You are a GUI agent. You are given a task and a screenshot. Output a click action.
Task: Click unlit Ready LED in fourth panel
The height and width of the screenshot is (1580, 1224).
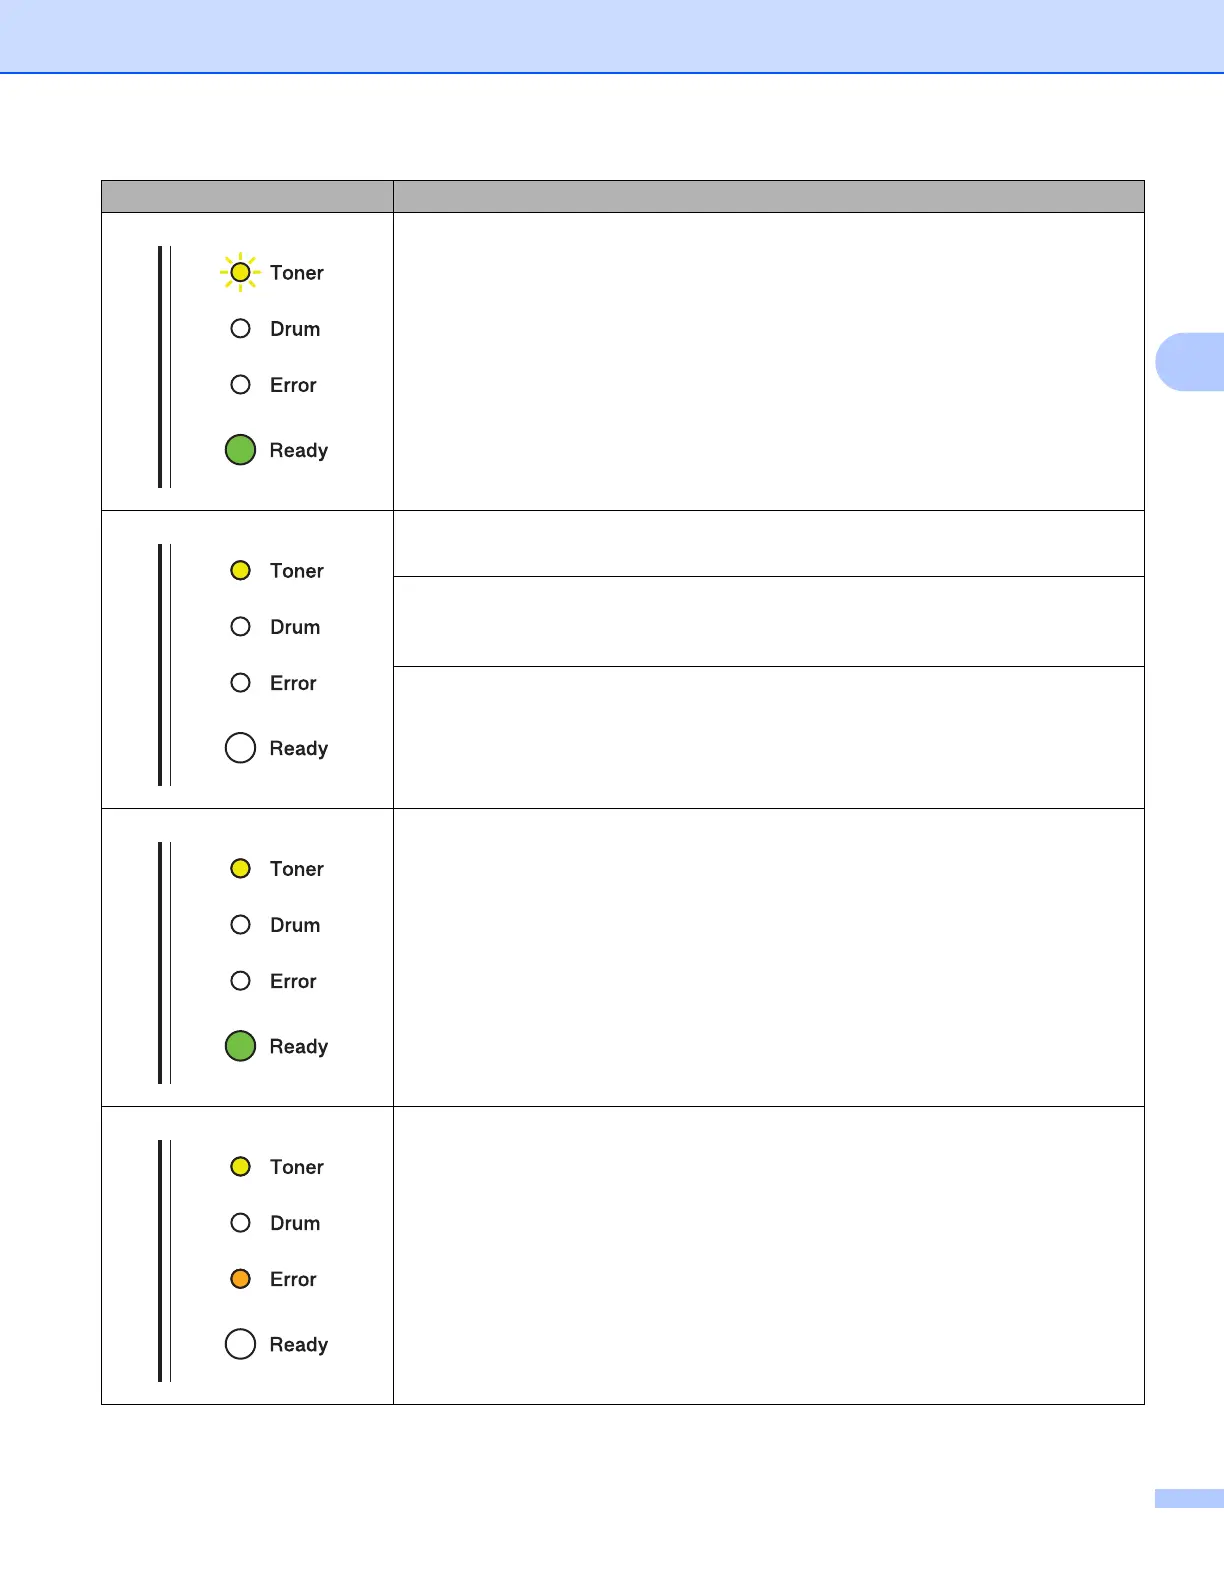[240, 1344]
